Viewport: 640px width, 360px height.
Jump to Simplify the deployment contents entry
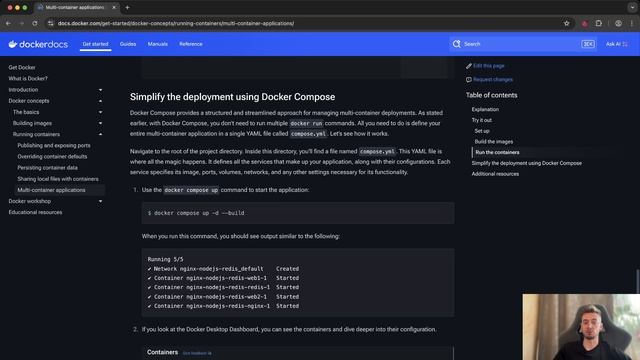[x=527, y=163]
